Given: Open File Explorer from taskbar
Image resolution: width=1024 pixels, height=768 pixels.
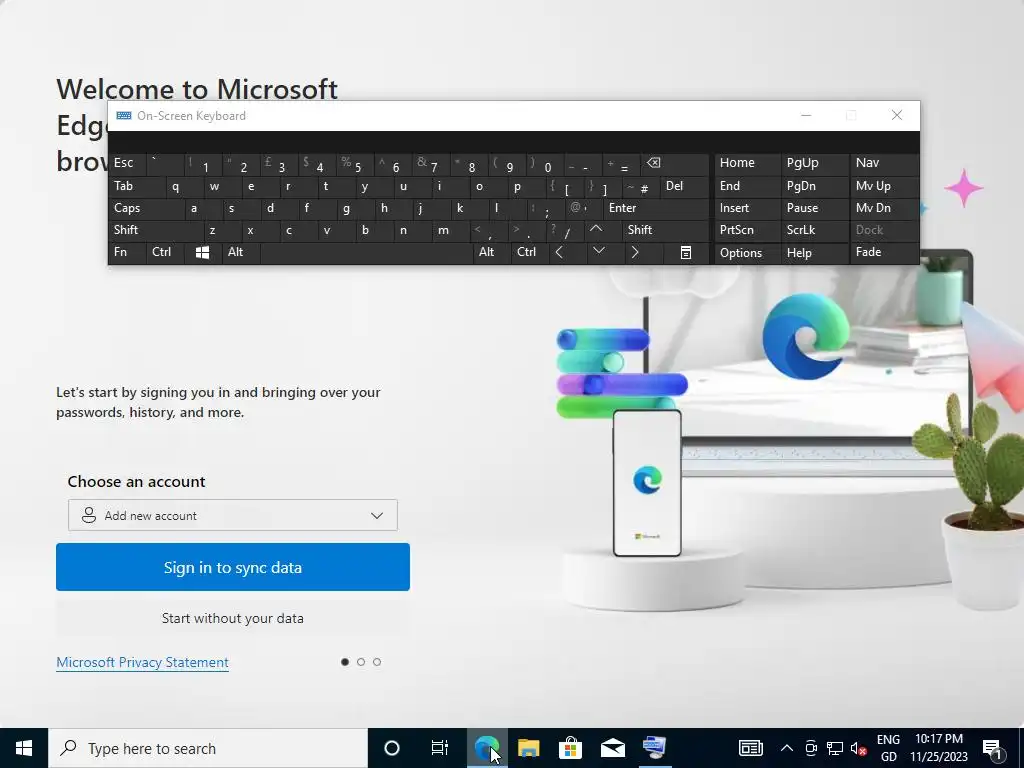Looking at the screenshot, I should [x=528, y=748].
